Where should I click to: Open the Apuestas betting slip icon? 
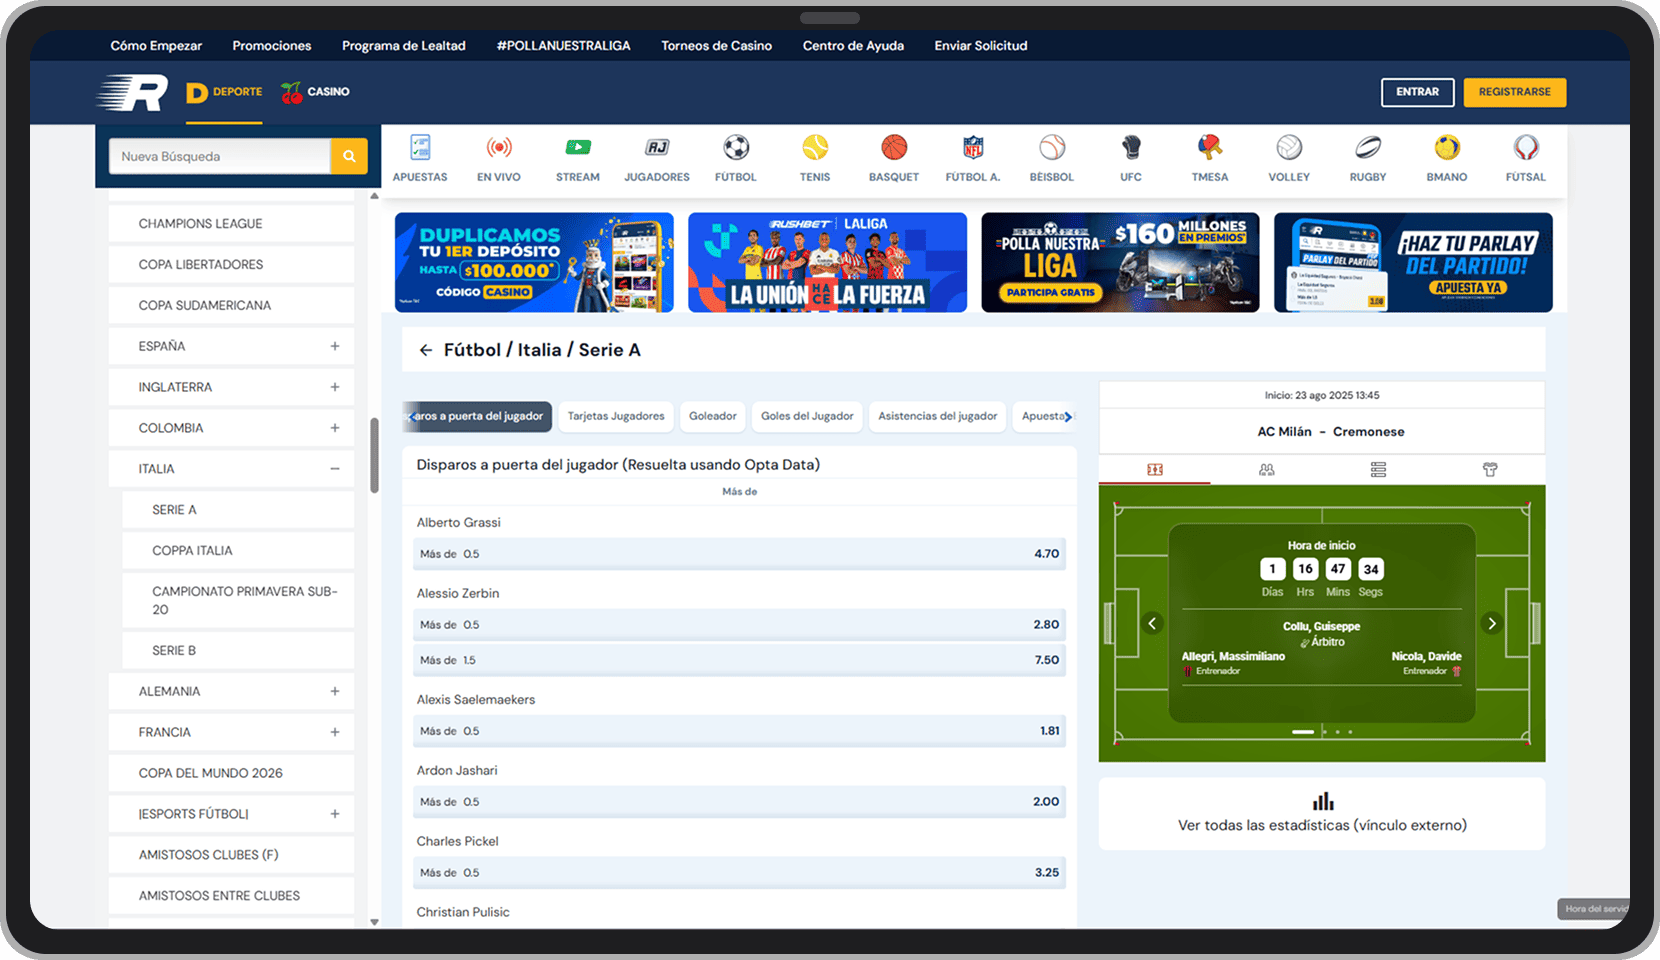420,148
